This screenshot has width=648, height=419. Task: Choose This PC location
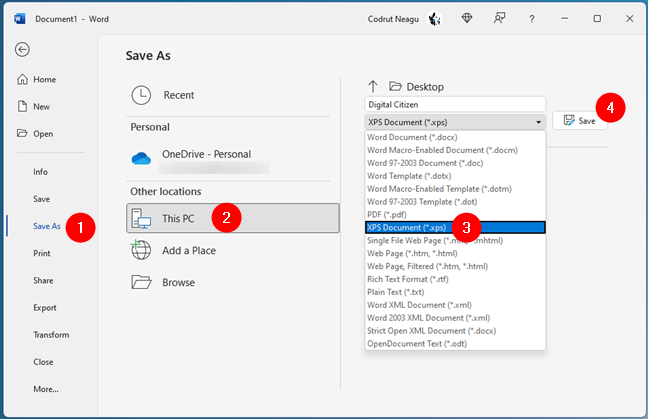tap(233, 218)
